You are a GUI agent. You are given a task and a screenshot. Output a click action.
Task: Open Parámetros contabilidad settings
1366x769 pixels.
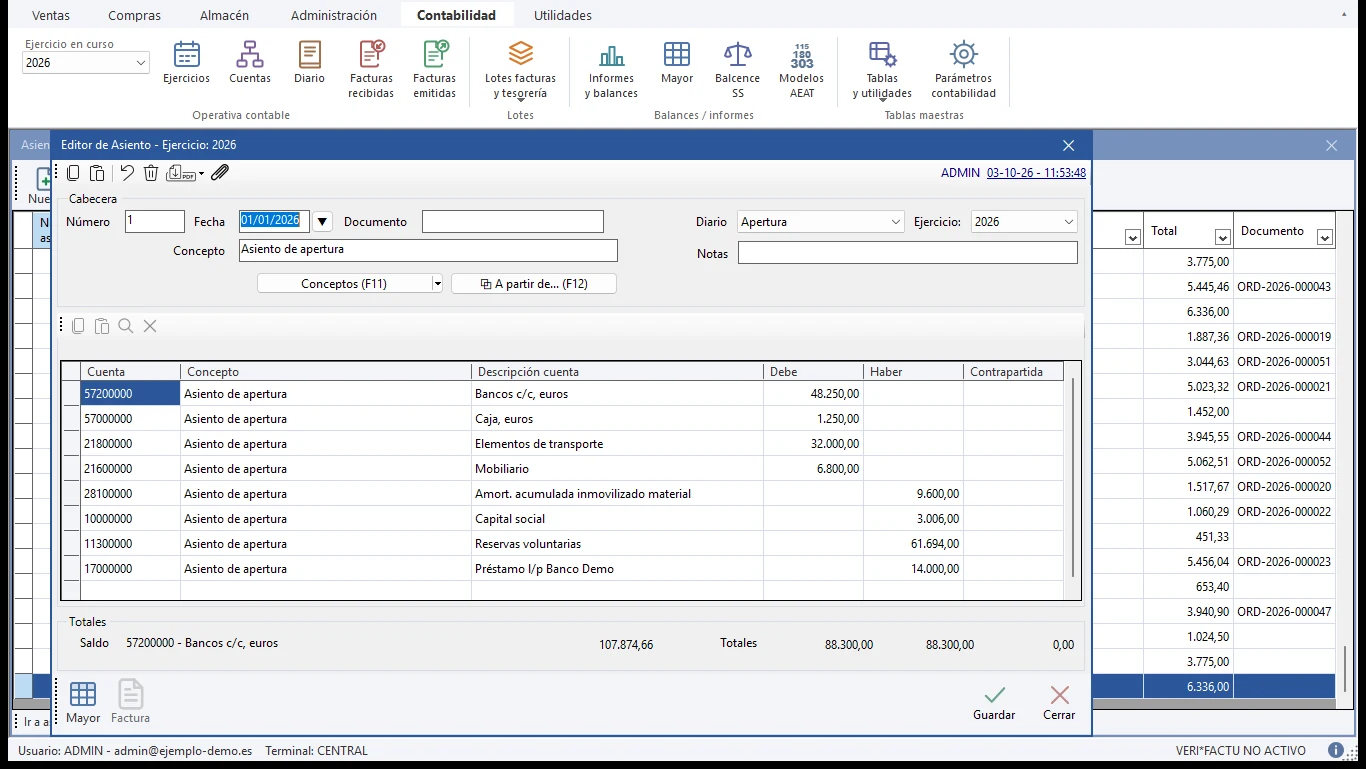[x=964, y=70]
